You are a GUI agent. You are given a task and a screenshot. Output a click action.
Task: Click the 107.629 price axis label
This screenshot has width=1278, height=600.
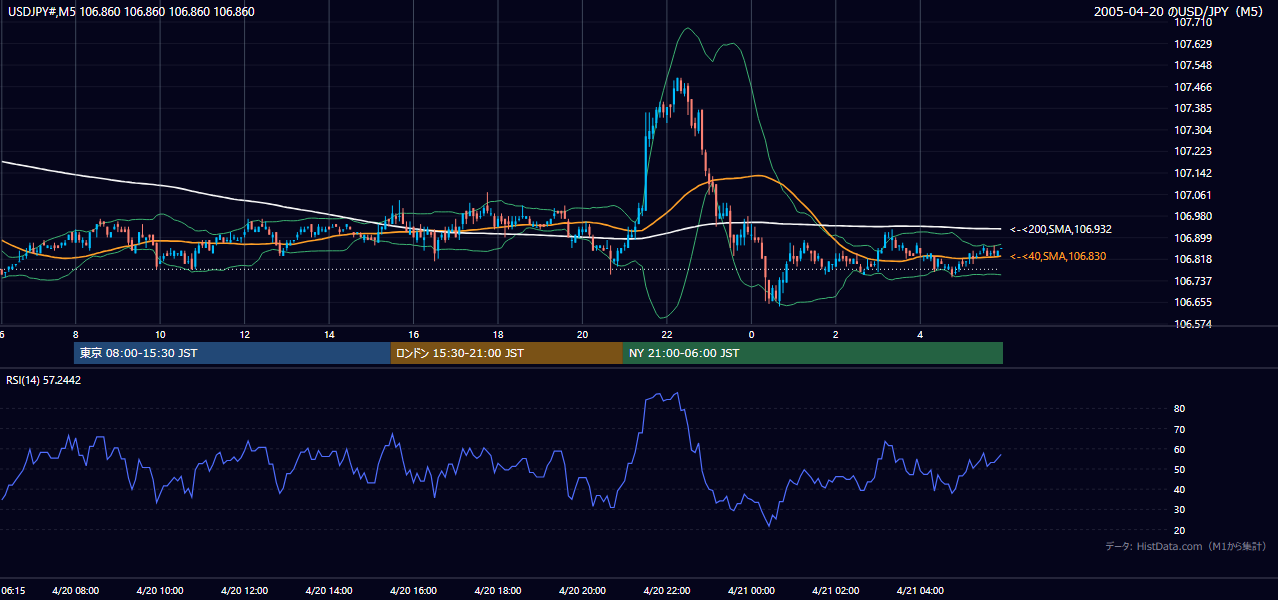pyautogui.click(x=1193, y=44)
